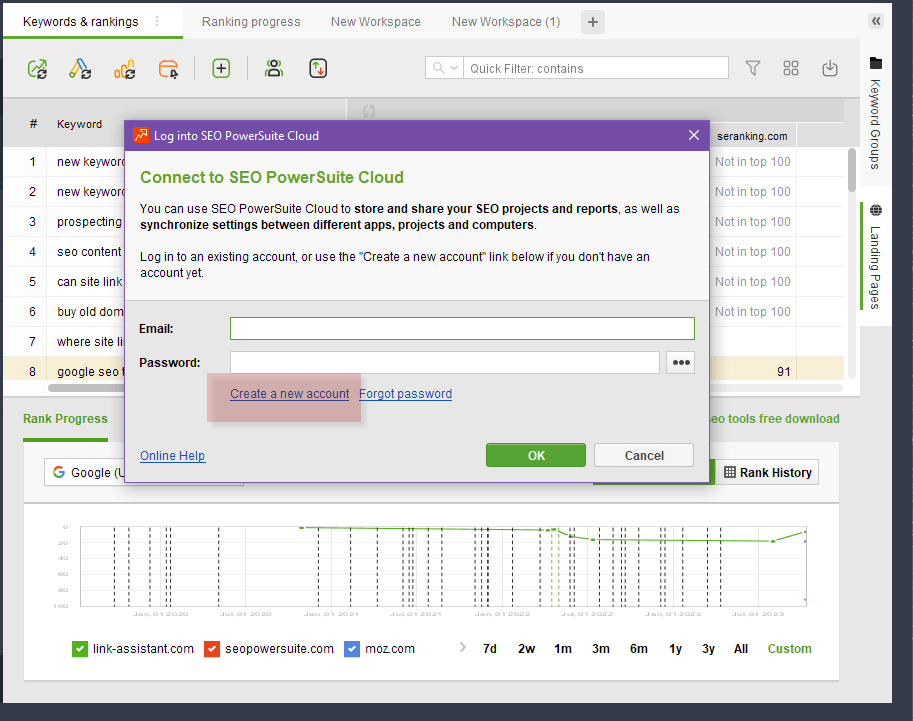Click the folder icon above Keyword Groups
Screen dimensions: 913x721
point(876,63)
